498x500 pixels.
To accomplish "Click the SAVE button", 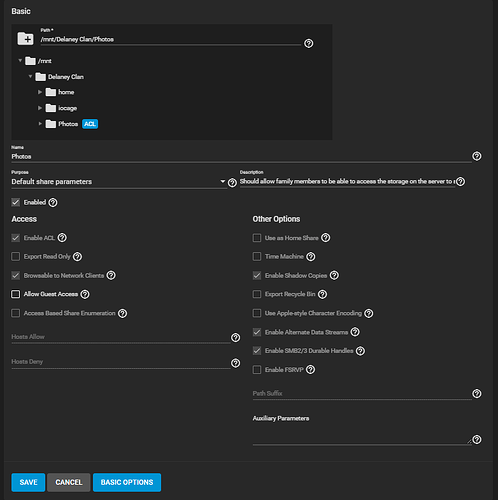I will (x=28, y=482).
